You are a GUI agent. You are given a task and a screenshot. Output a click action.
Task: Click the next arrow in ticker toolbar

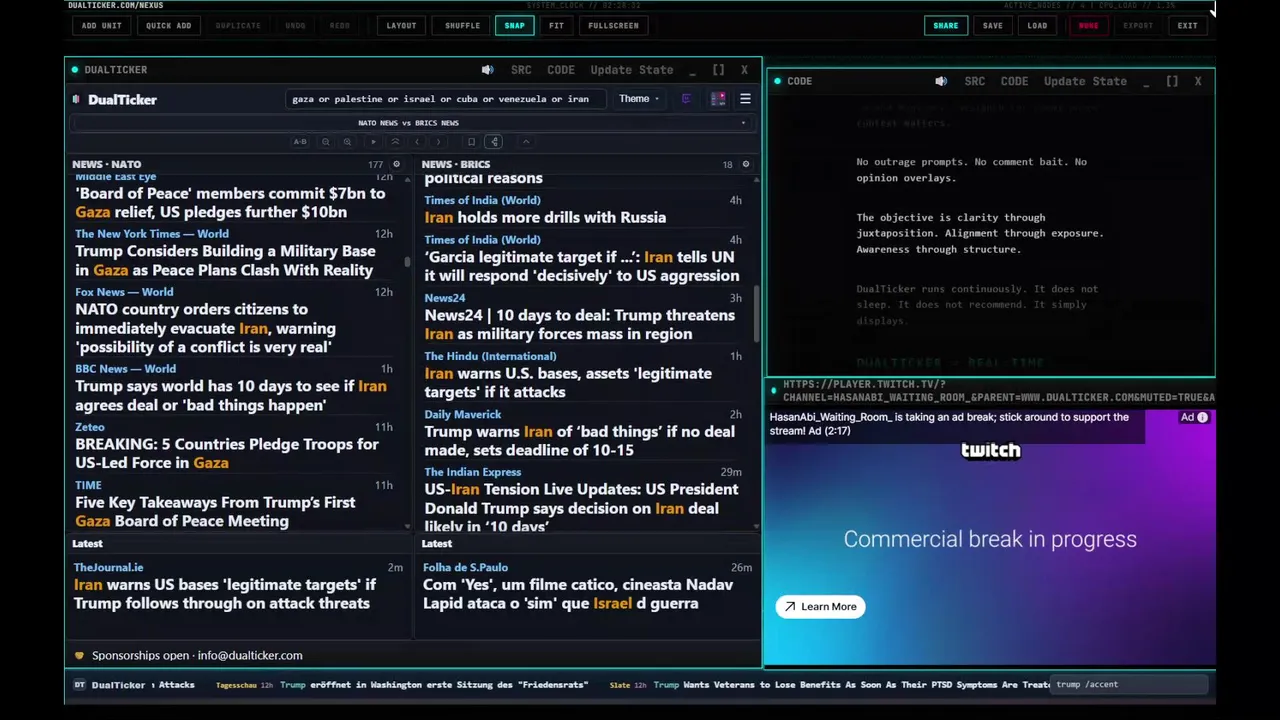point(438,142)
